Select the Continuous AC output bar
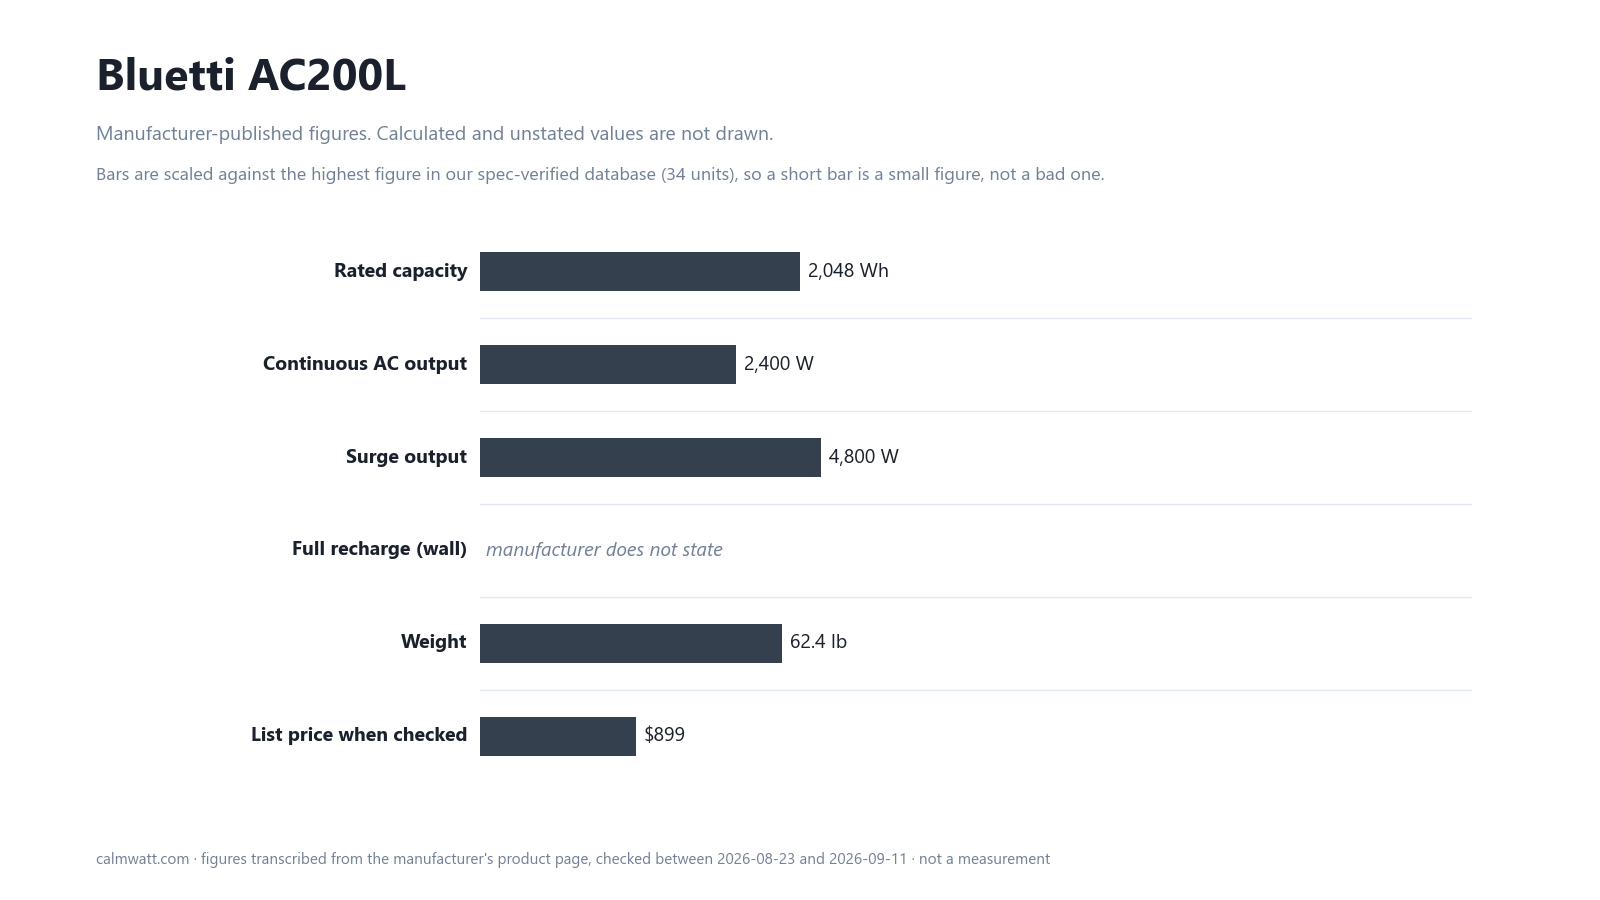 coord(608,364)
